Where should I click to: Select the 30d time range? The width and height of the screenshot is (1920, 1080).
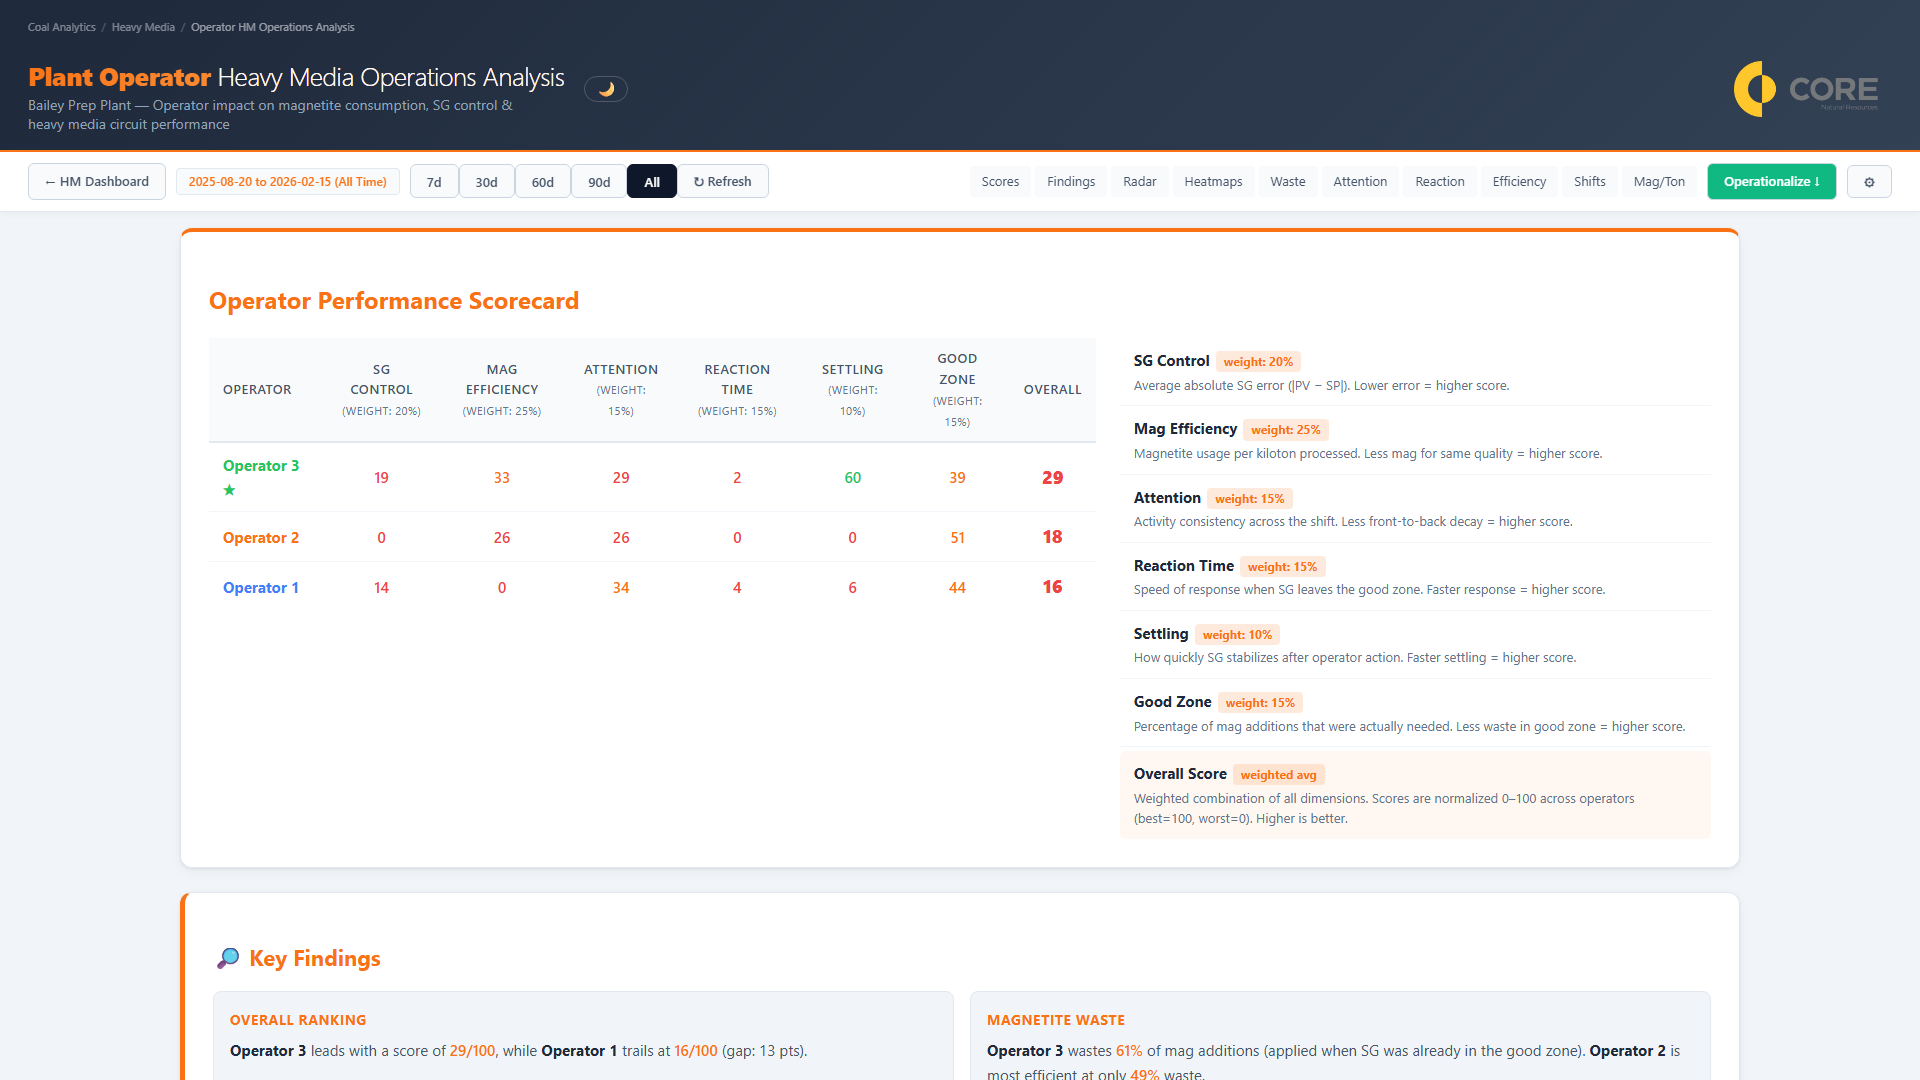(487, 181)
